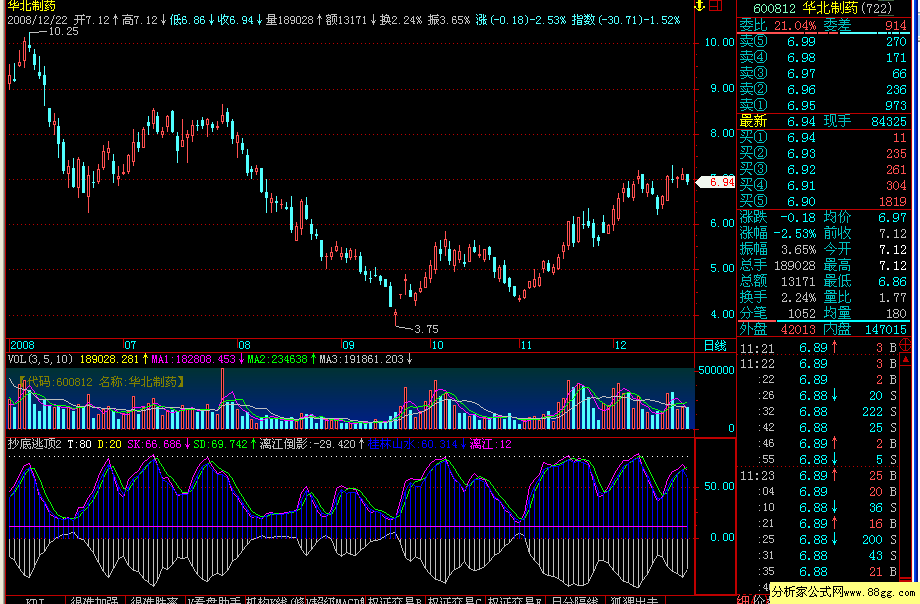Click the 量比 1.77 value

point(892,297)
